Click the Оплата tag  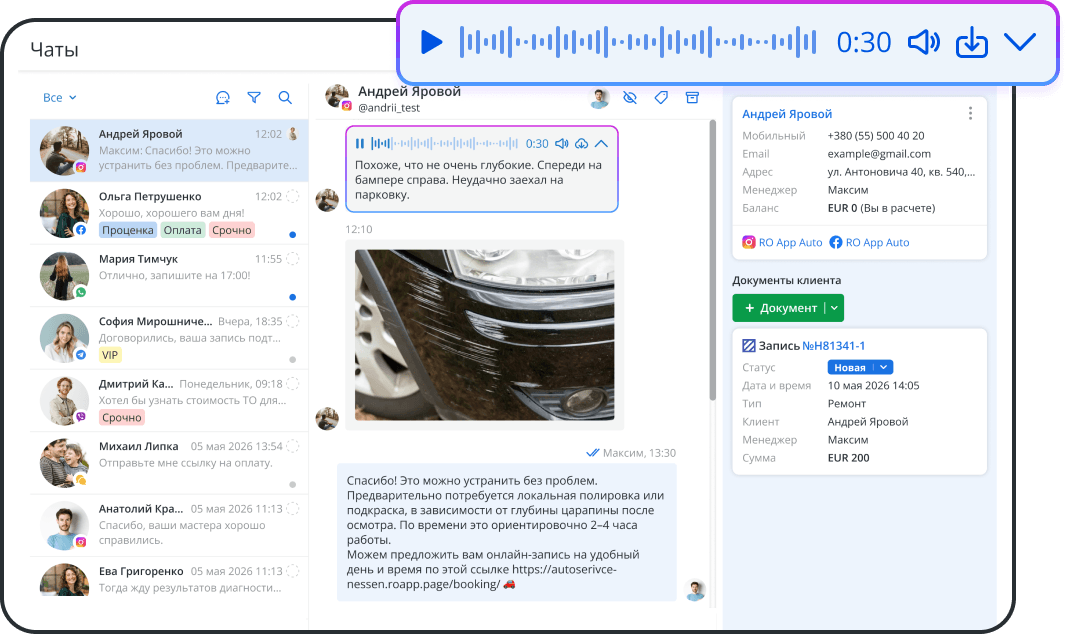point(183,230)
